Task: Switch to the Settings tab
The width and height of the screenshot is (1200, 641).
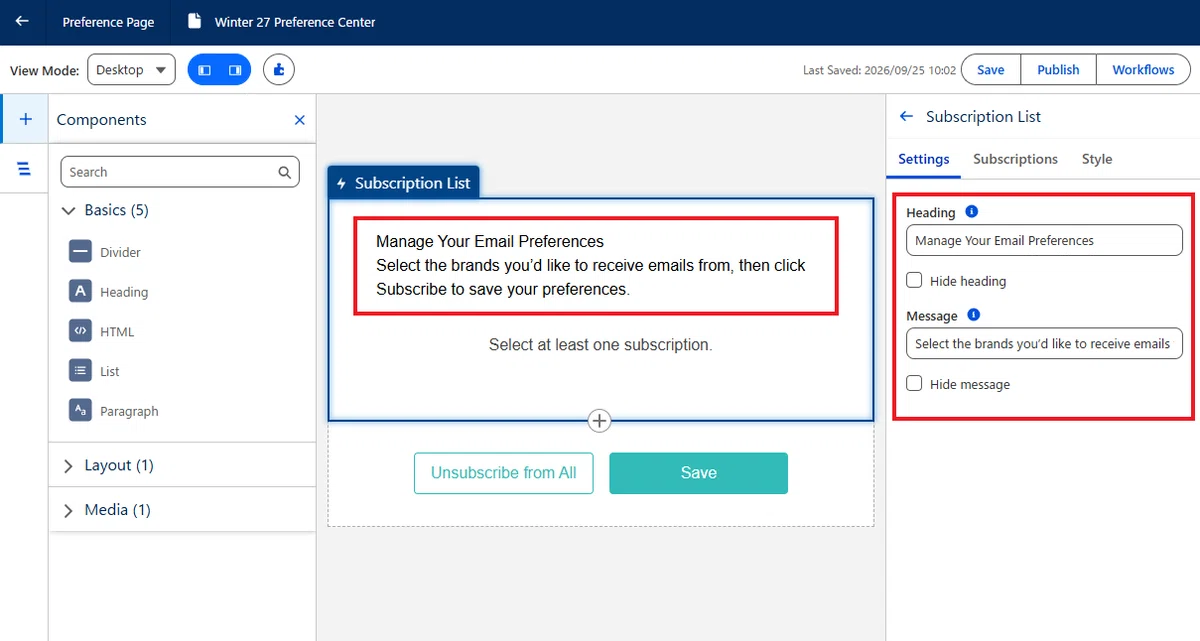Action: 924,159
